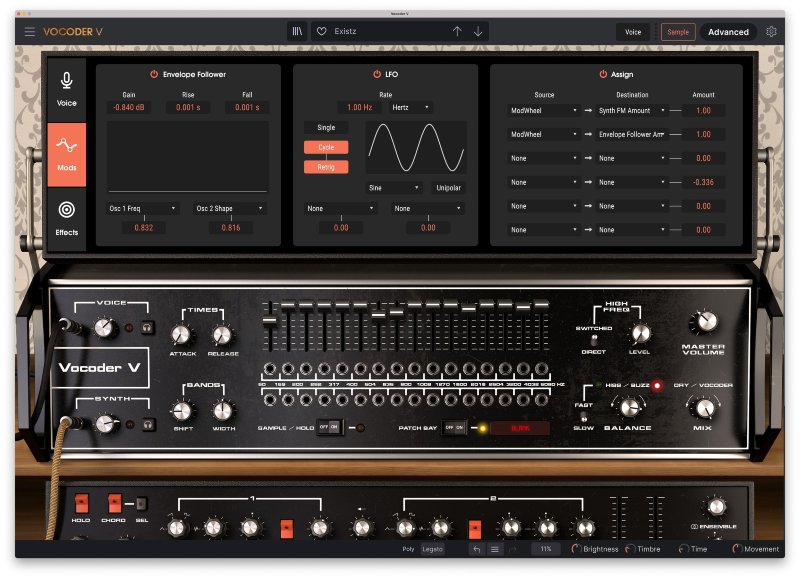Expand the first Assign Source ModWheel dropdown

pyautogui.click(x=542, y=109)
